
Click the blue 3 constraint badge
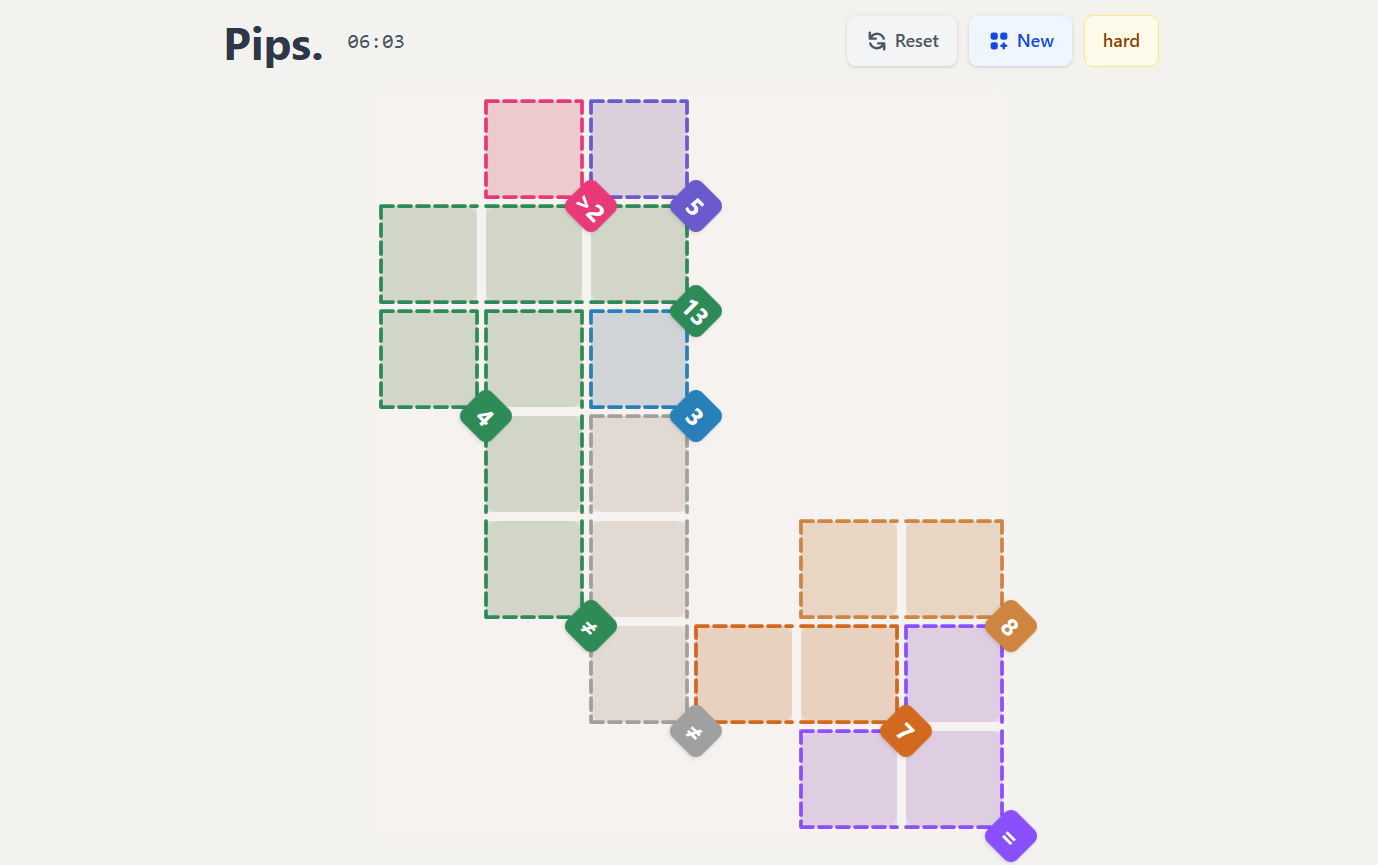(x=695, y=416)
